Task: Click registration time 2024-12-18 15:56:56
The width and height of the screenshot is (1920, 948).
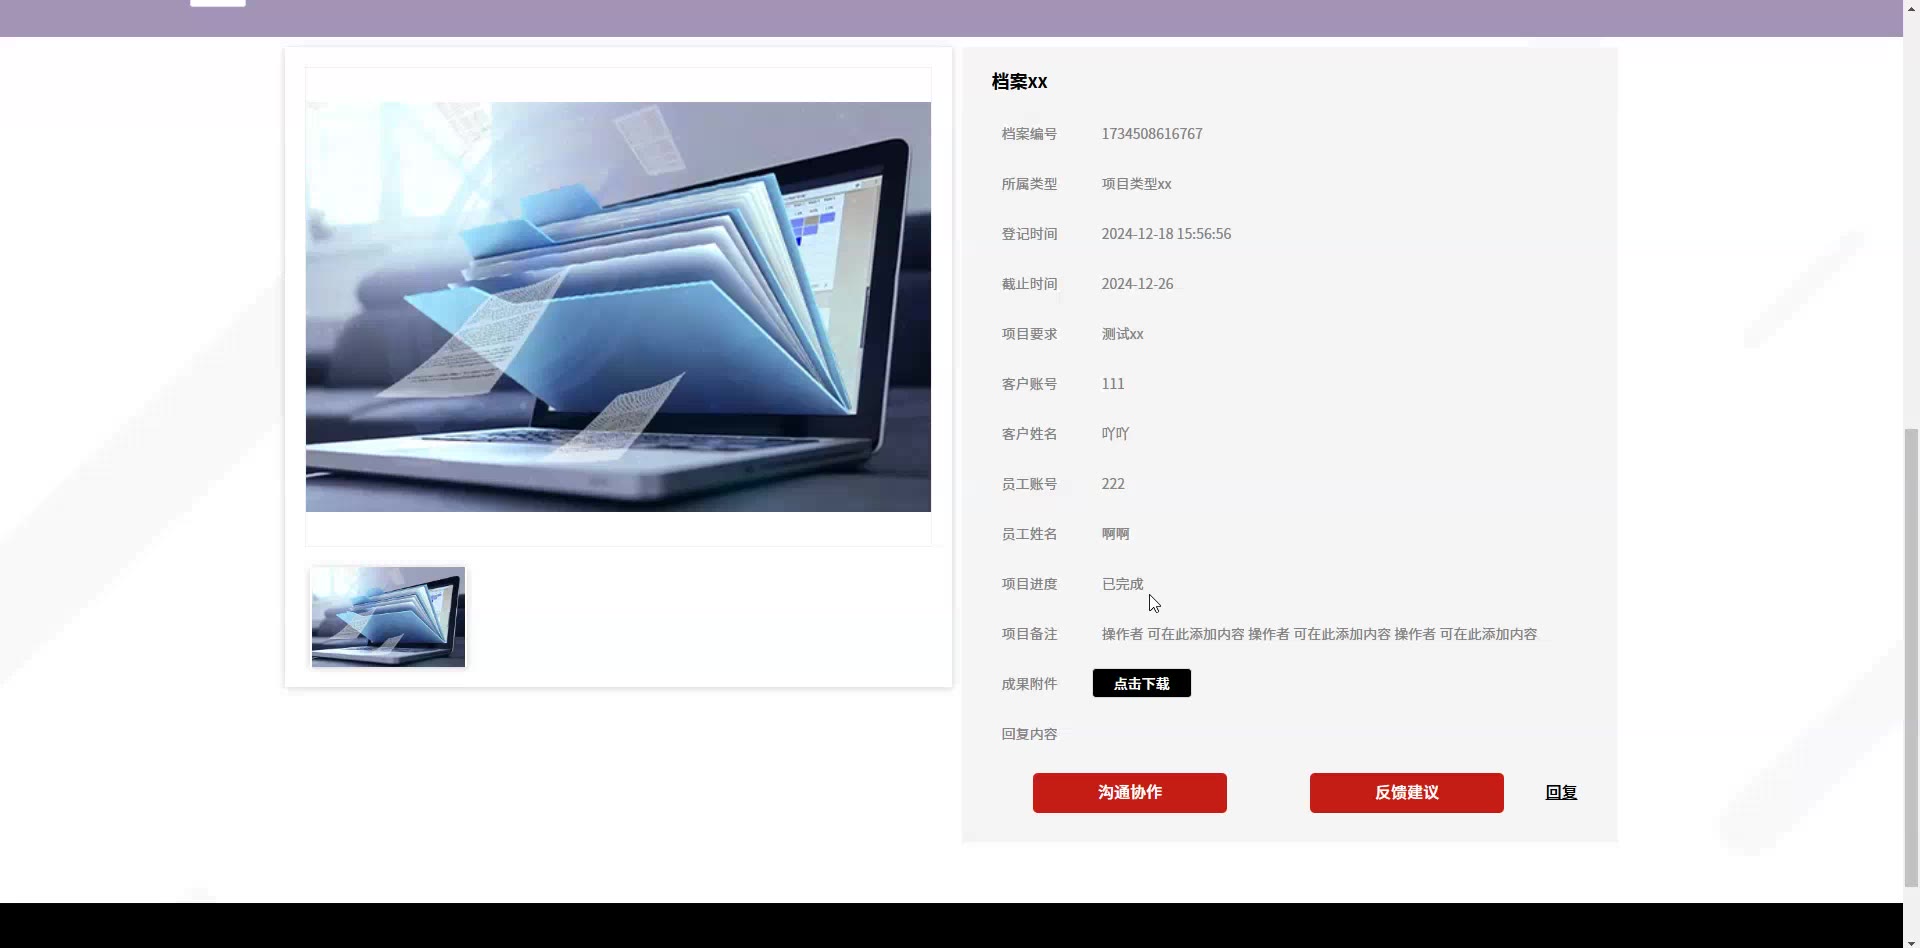Action: tap(1166, 234)
